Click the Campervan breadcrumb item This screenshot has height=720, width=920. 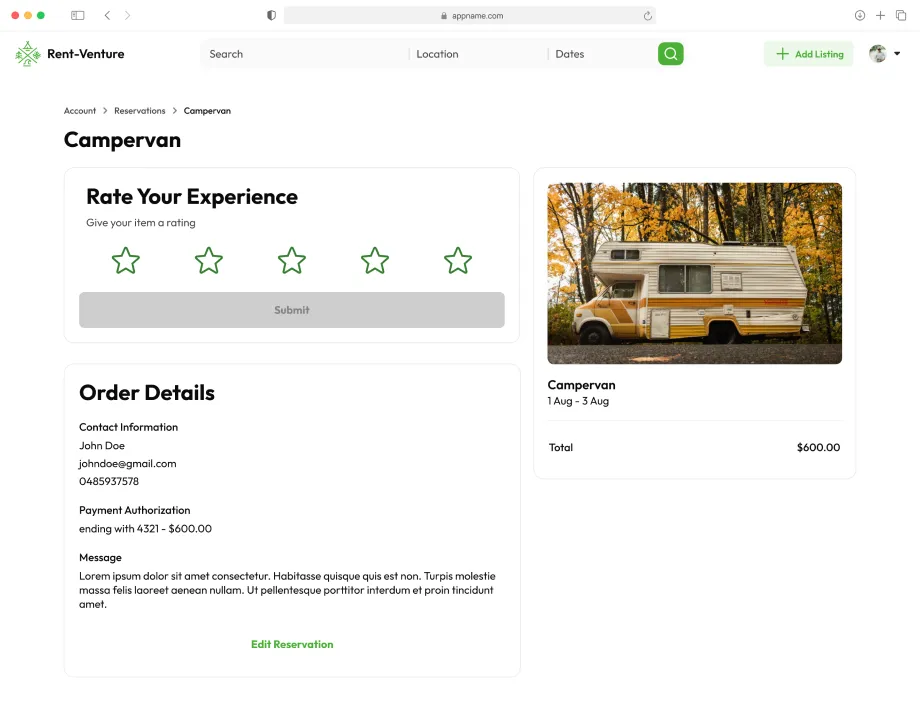tap(207, 111)
